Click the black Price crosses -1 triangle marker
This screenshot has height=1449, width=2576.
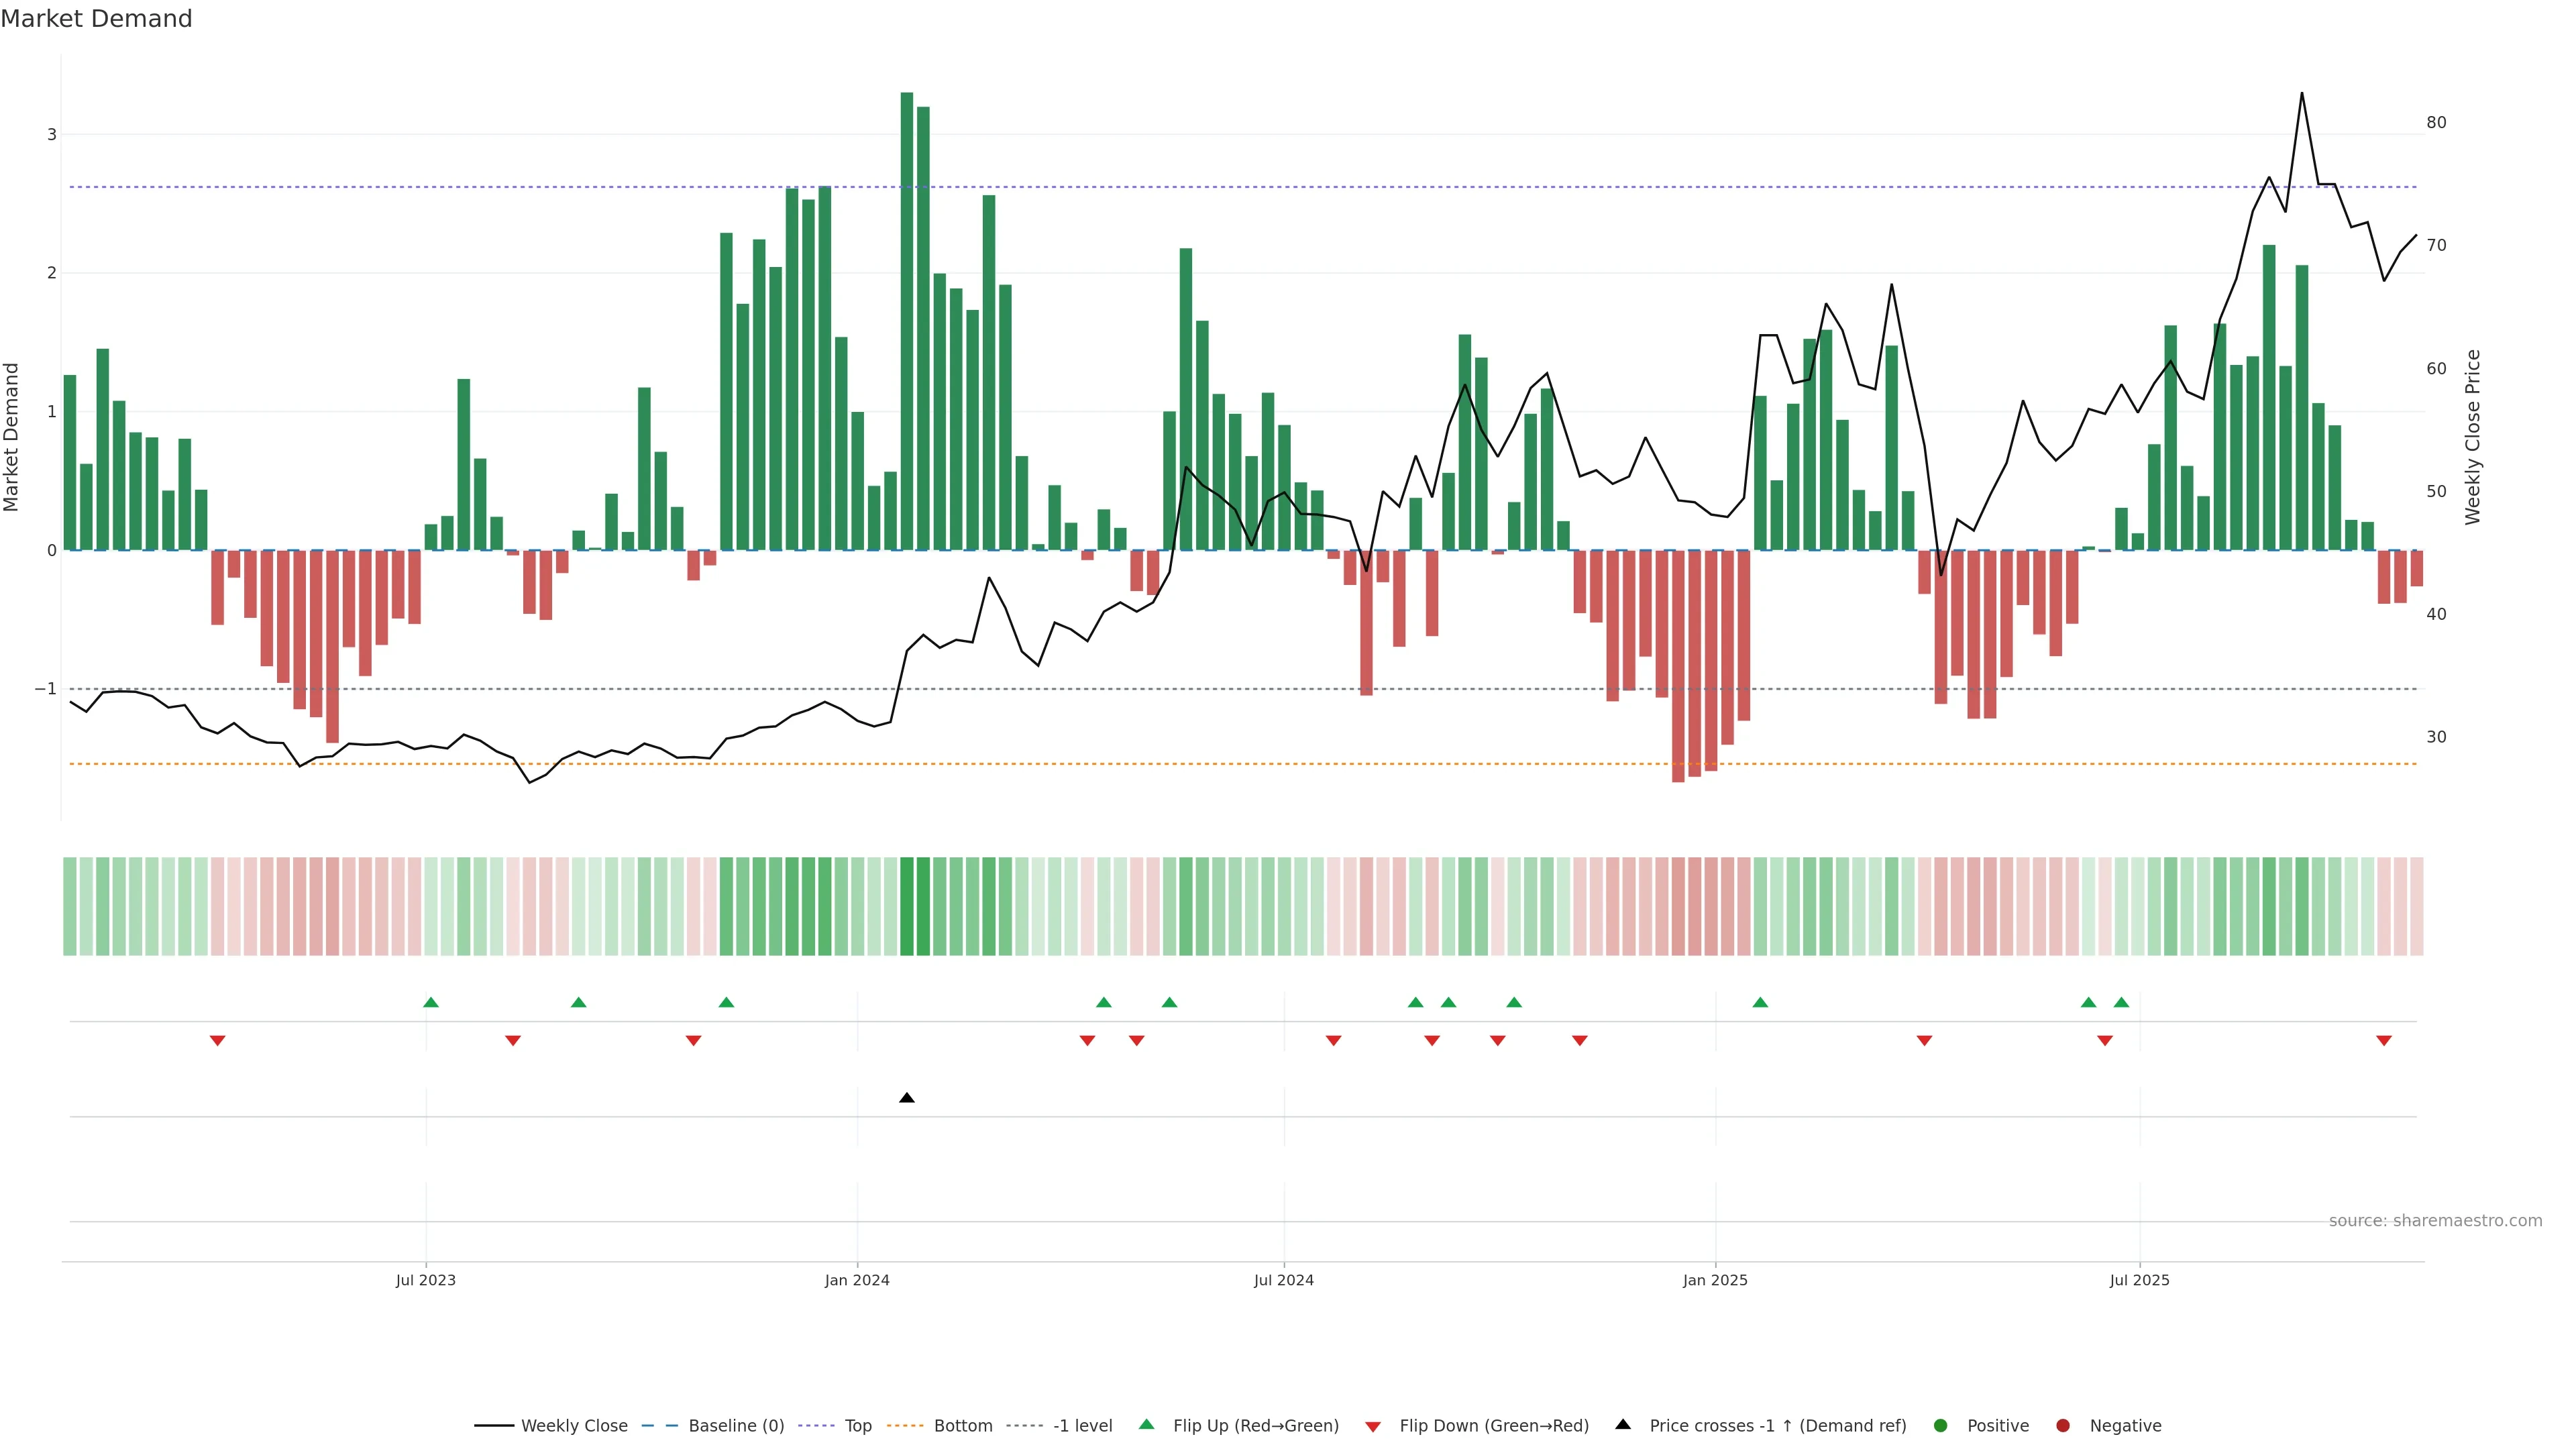coord(906,1098)
